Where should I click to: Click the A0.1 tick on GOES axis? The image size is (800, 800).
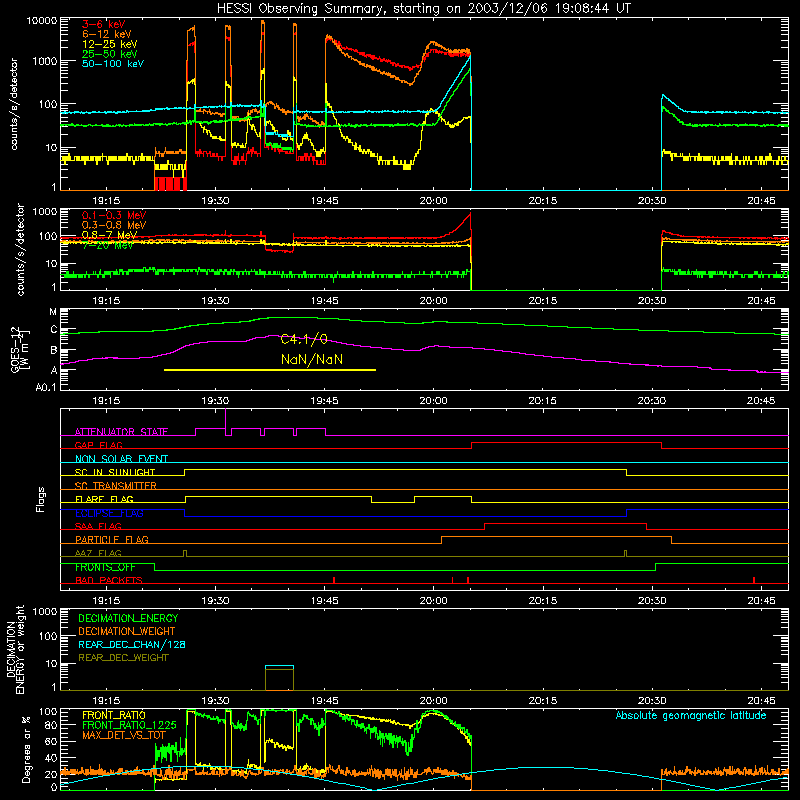point(46,388)
